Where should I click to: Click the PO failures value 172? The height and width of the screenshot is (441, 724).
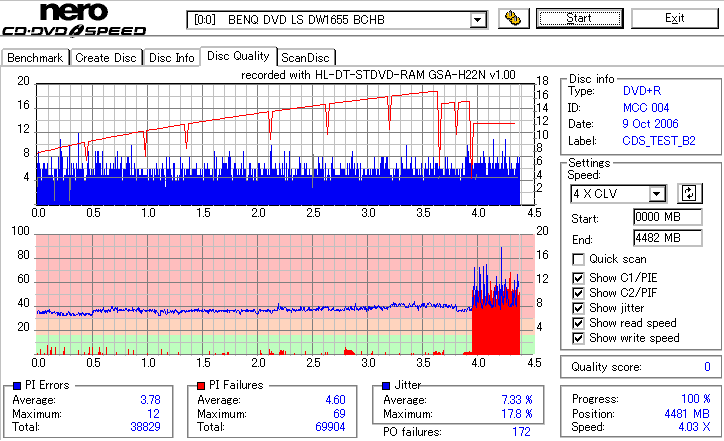[x=521, y=432]
